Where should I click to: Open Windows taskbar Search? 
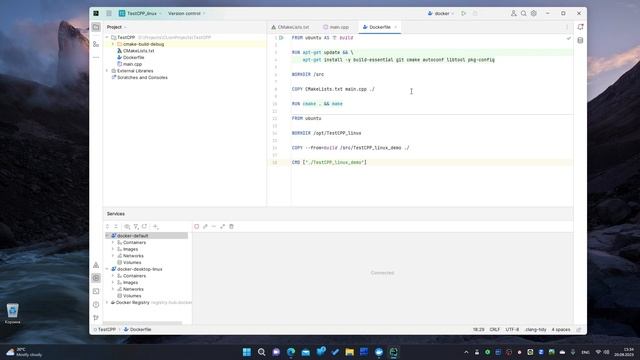[x=262, y=352]
